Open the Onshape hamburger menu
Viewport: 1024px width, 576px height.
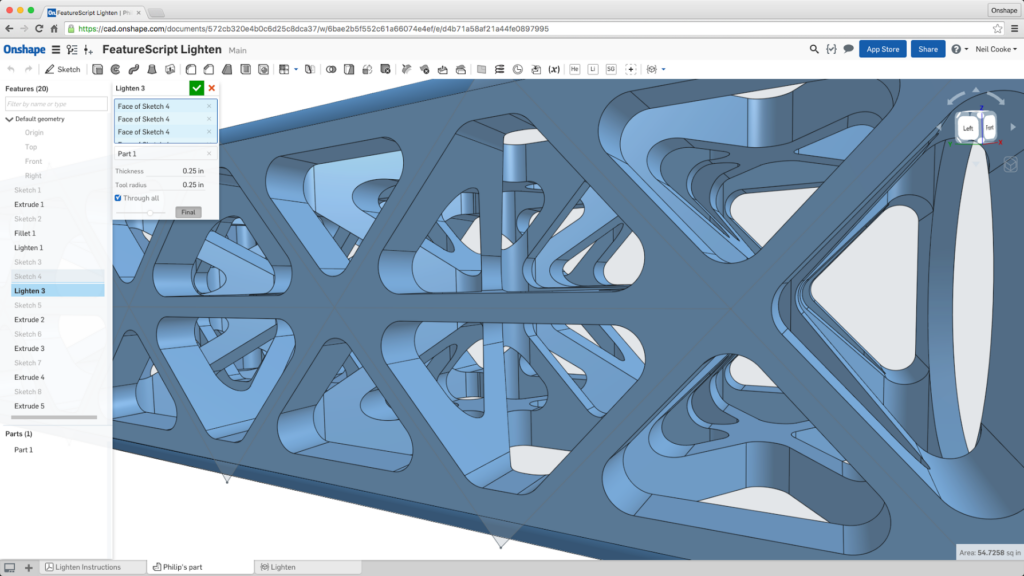click(56, 50)
